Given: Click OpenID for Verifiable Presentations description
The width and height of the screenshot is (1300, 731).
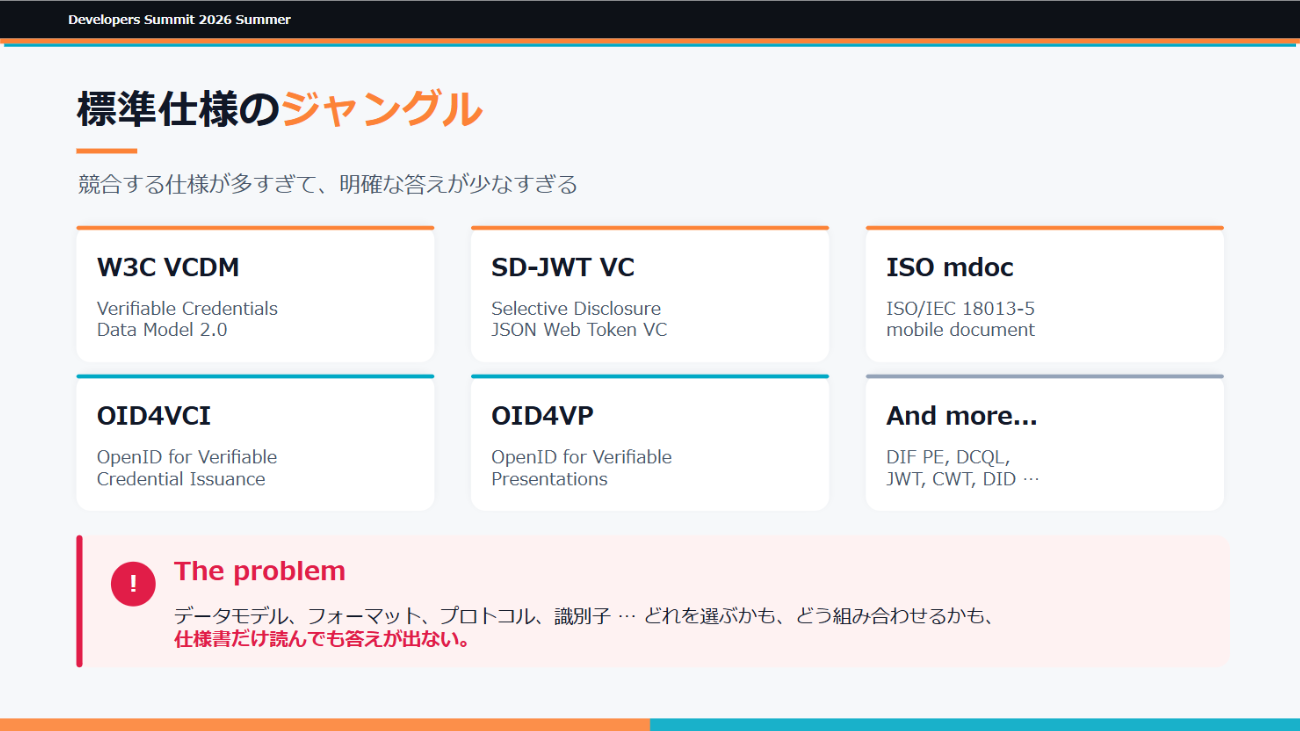Looking at the screenshot, I should coord(581,468).
